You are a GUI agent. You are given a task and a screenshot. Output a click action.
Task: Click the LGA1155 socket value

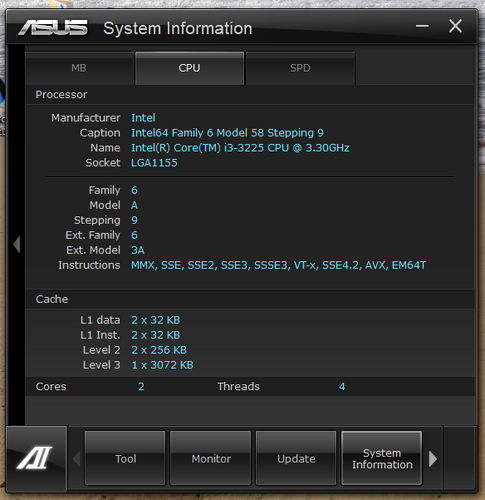pos(154,163)
